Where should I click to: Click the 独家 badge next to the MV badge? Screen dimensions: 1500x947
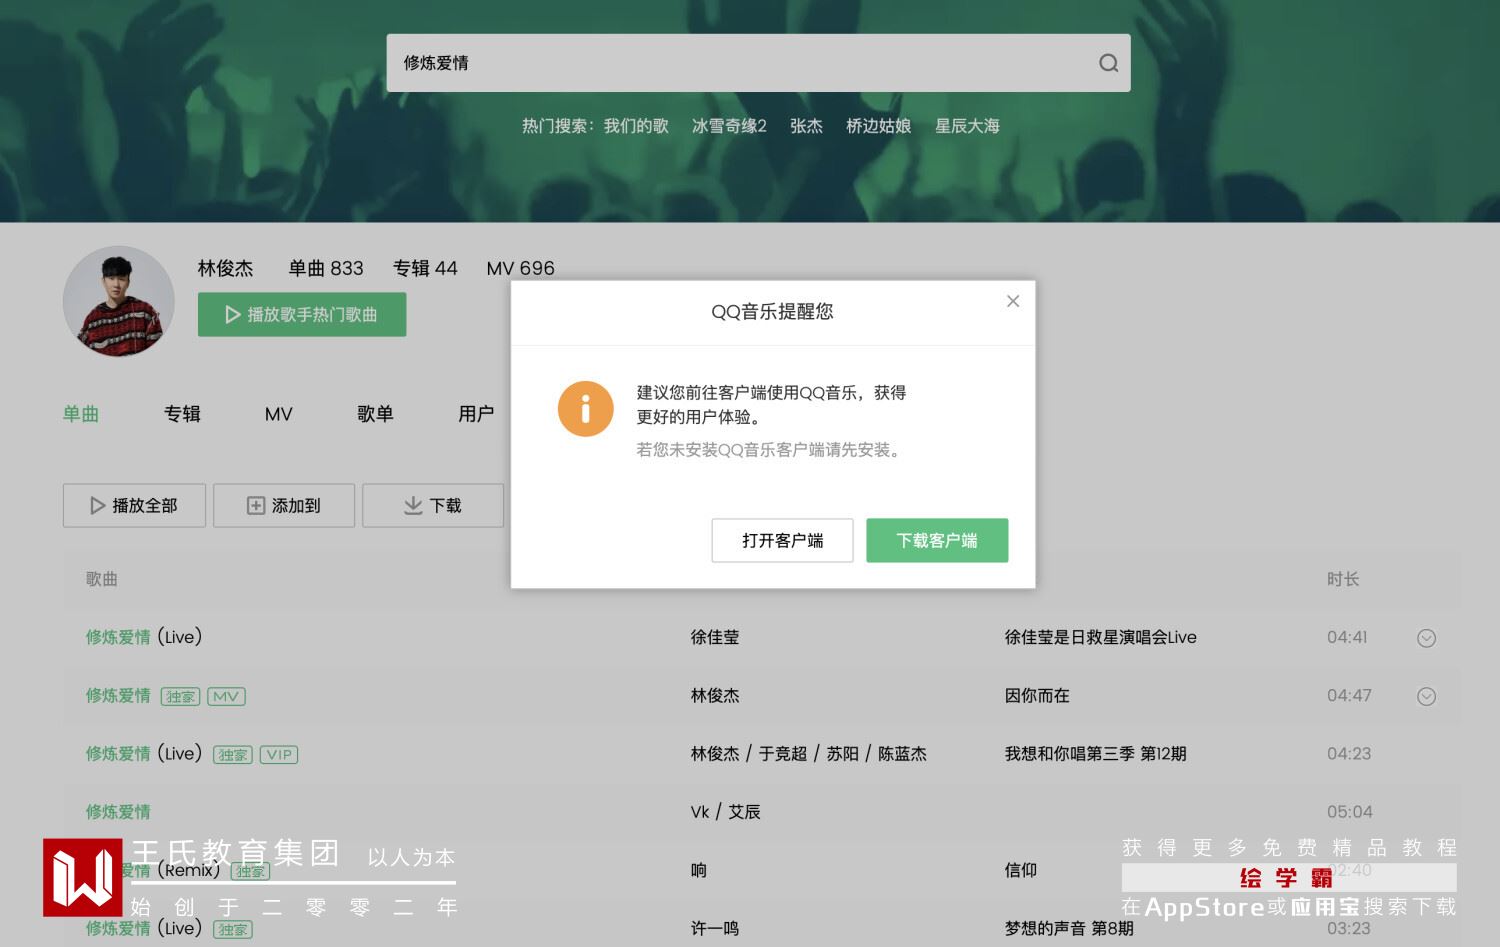point(181,696)
